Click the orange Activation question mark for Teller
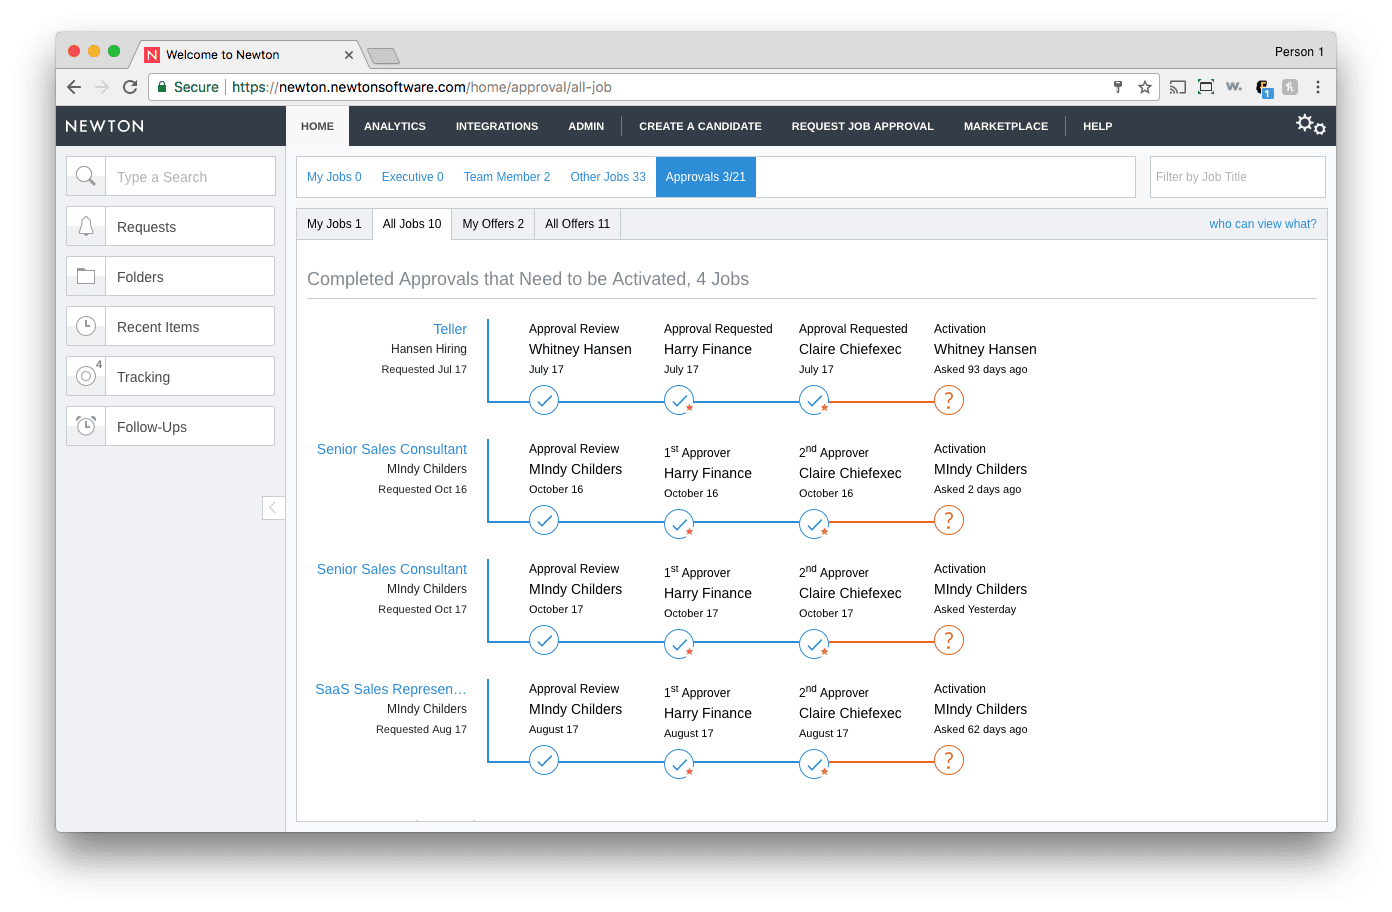This screenshot has height=912, width=1392. (x=948, y=400)
